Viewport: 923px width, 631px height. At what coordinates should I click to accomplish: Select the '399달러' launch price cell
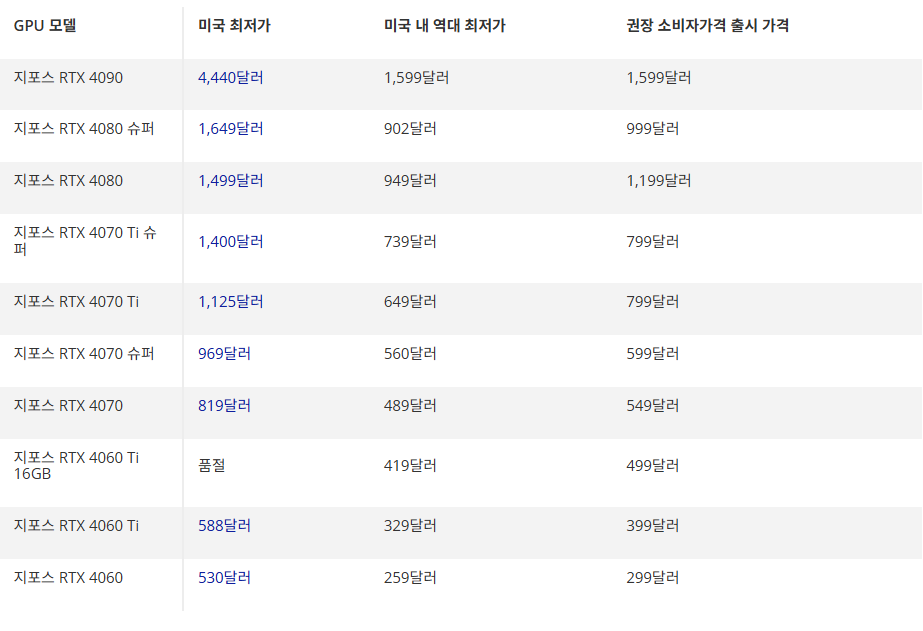[x=653, y=525]
